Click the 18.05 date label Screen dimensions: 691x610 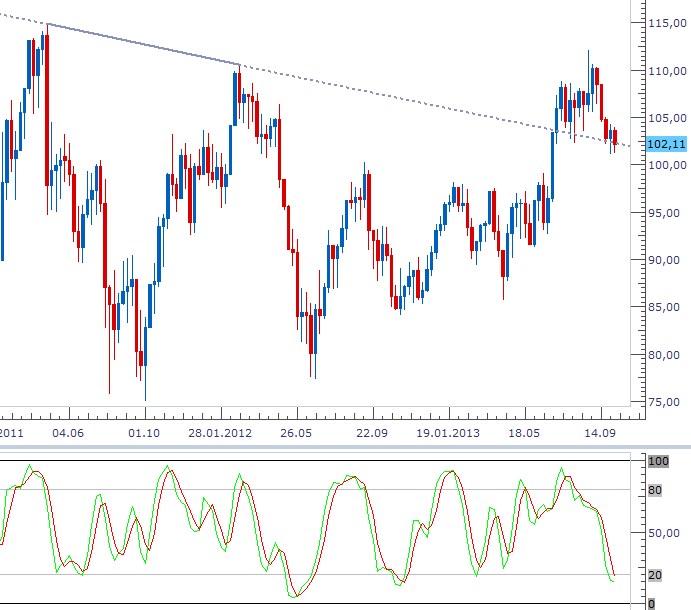[524, 433]
